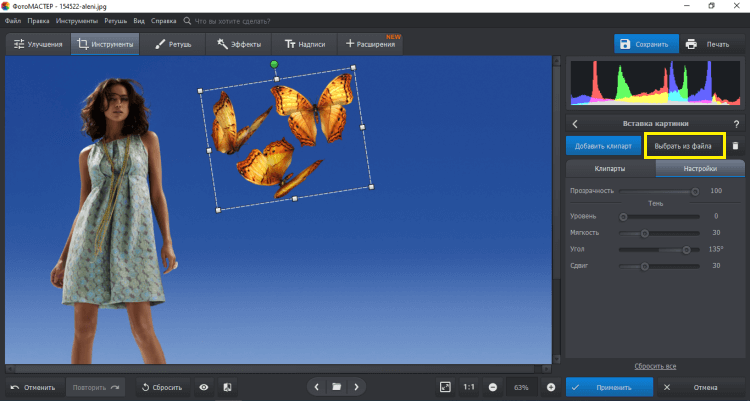Adjust the Мягкость slider

pyautogui.click(x=659, y=233)
